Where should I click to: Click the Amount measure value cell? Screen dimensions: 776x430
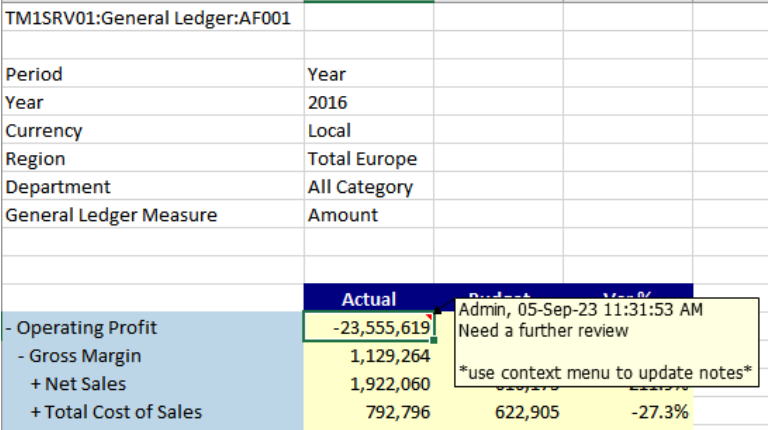[x=369, y=215]
